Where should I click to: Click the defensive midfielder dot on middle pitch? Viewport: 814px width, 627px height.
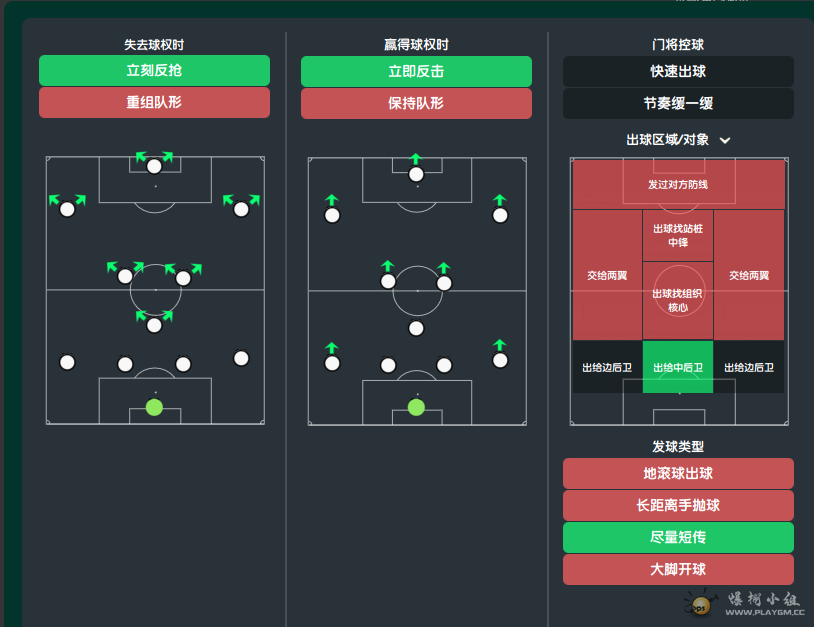coord(416,329)
